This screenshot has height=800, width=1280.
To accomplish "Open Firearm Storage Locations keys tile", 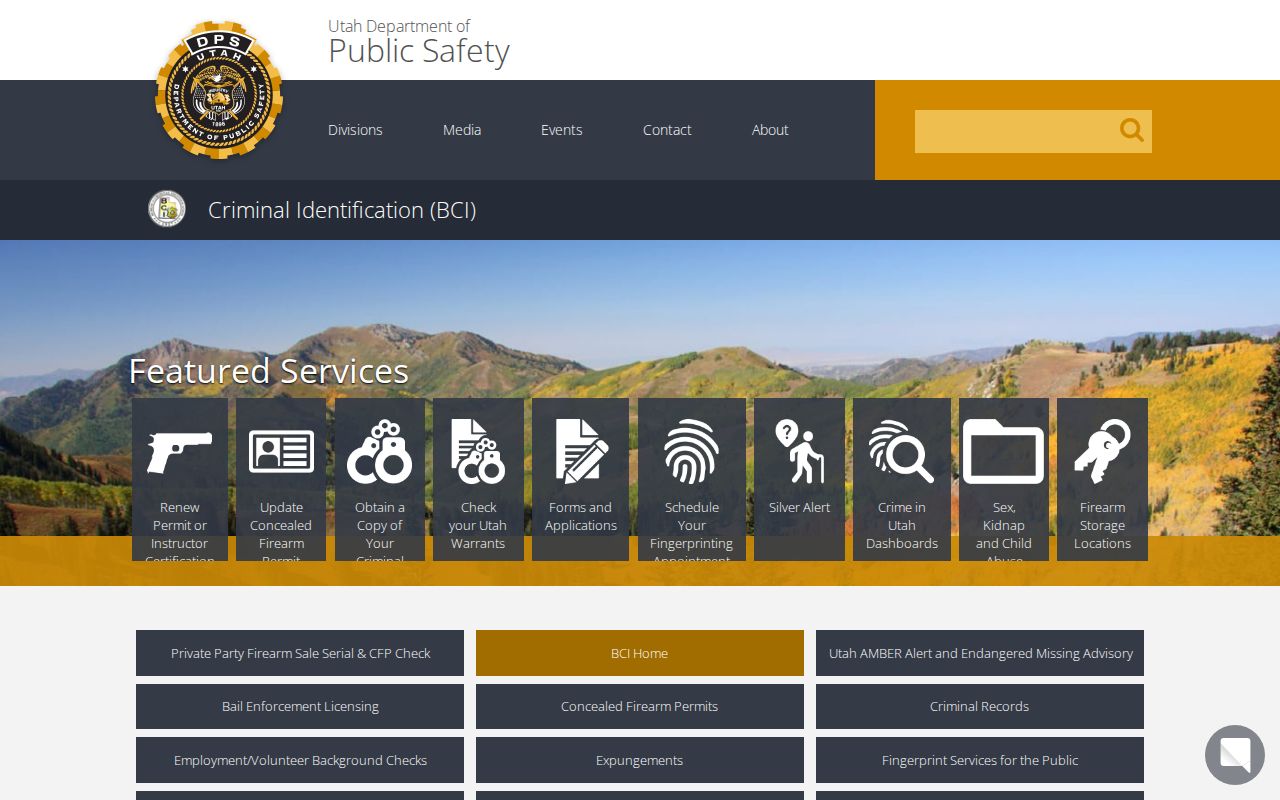I will pos(1102,479).
